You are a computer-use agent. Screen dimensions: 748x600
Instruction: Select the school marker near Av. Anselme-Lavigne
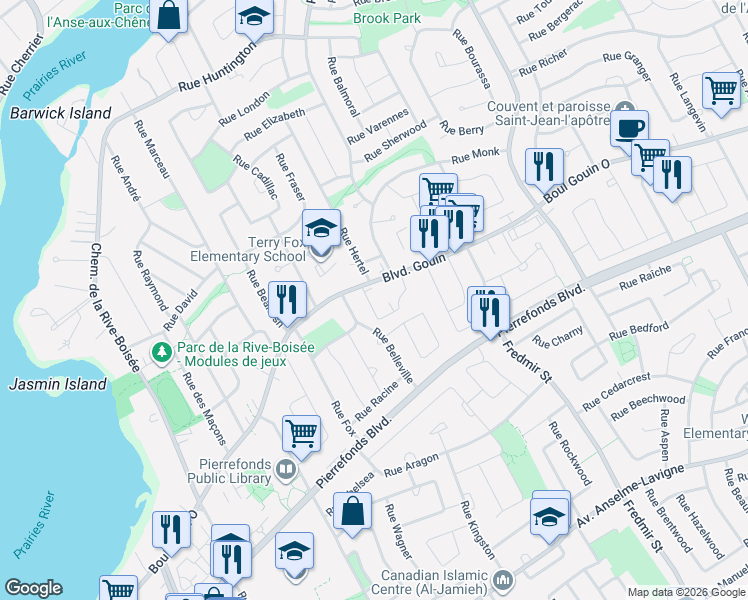point(550,519)
